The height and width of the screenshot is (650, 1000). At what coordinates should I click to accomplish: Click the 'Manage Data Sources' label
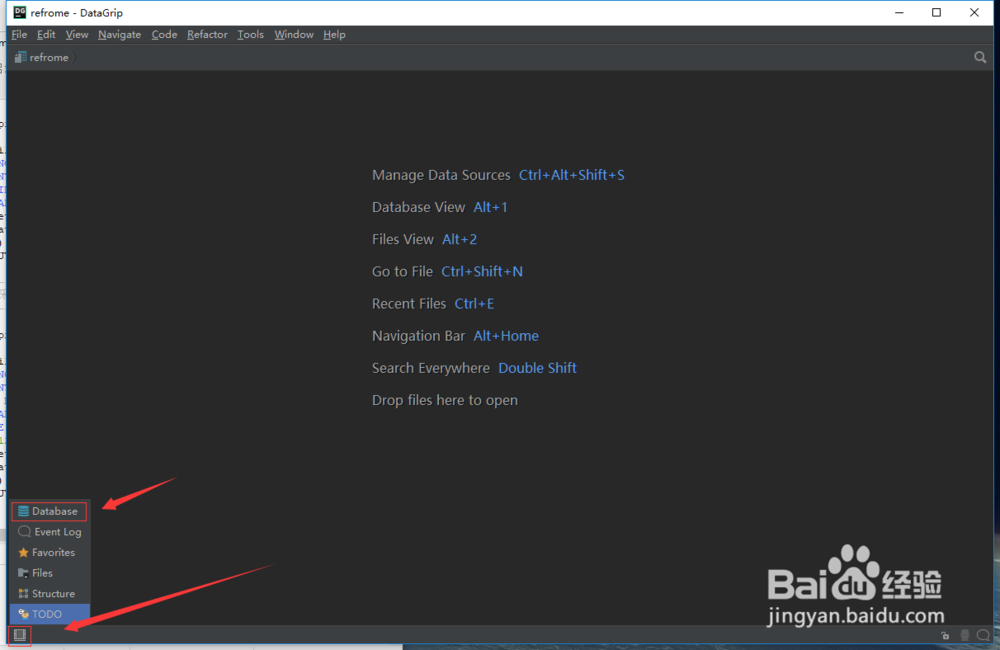point(441,175)
